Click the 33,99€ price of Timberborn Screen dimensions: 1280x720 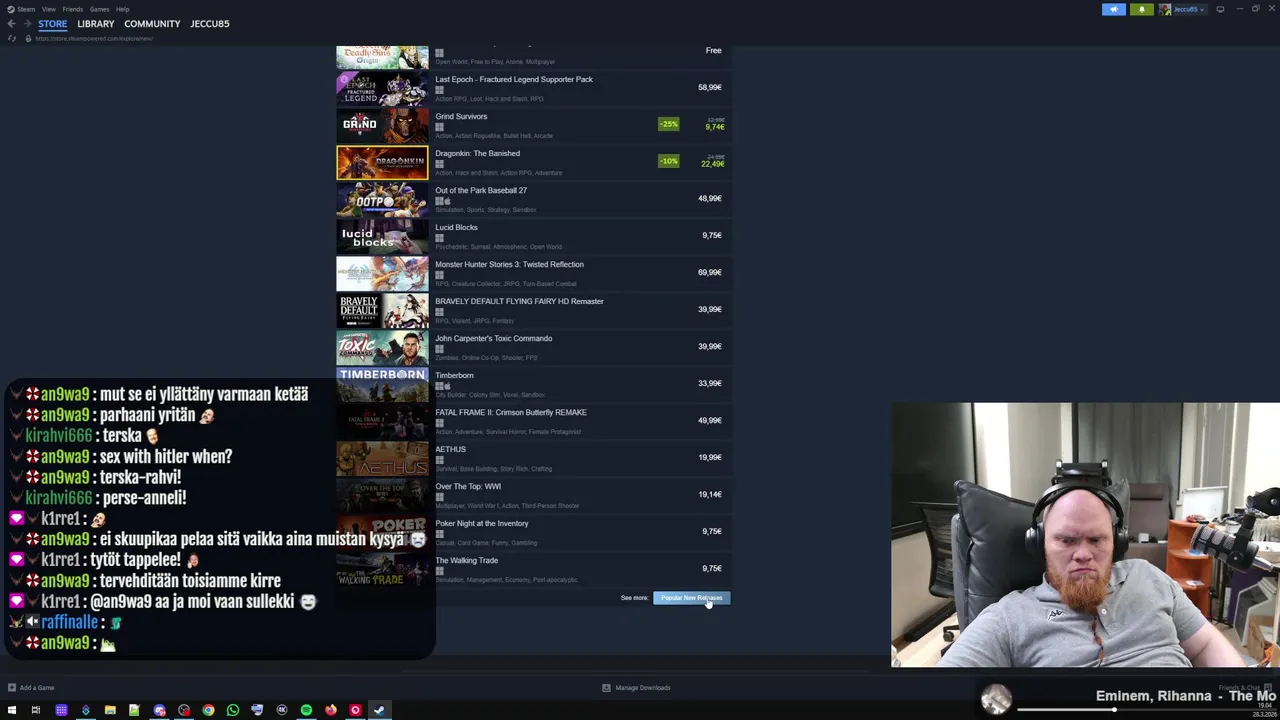[x=709, y=383]
